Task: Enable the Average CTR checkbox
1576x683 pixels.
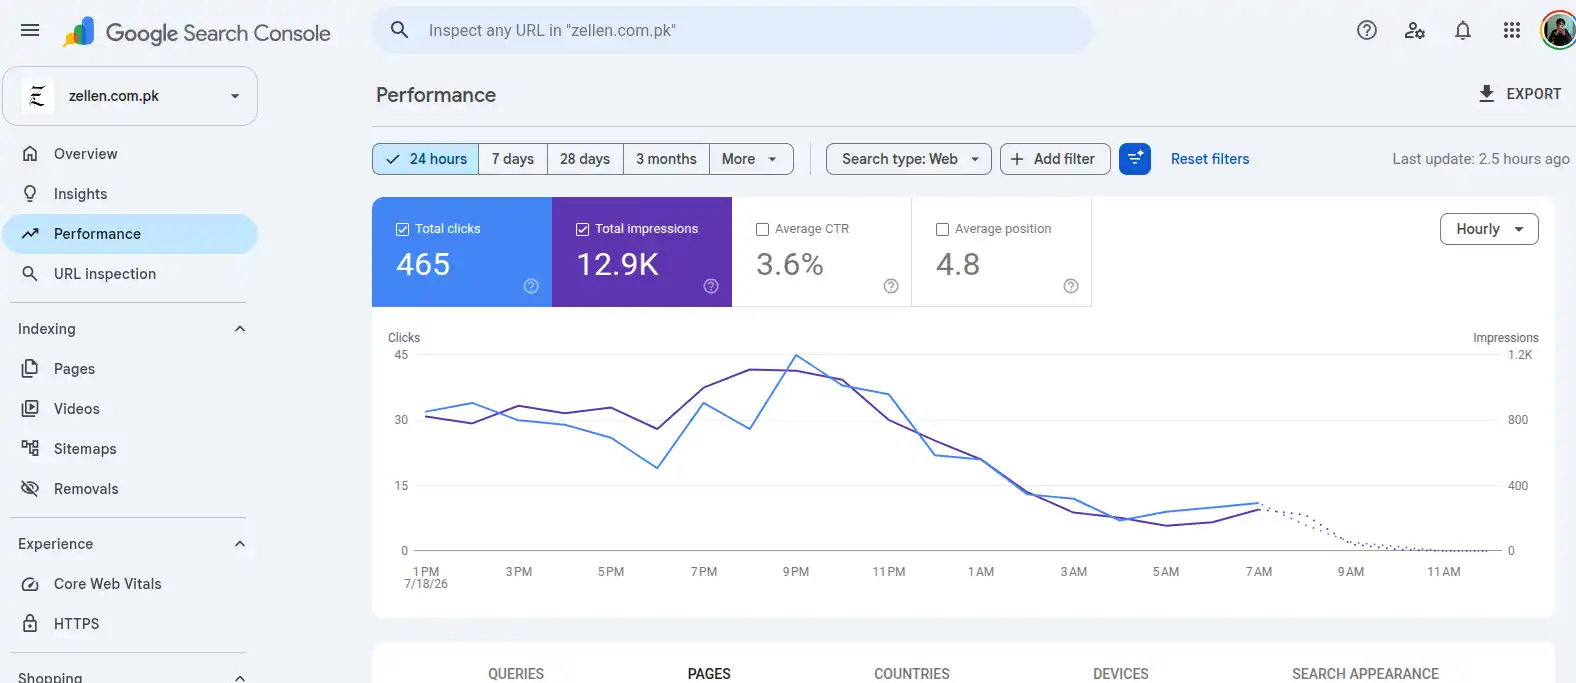Action: 762,229
